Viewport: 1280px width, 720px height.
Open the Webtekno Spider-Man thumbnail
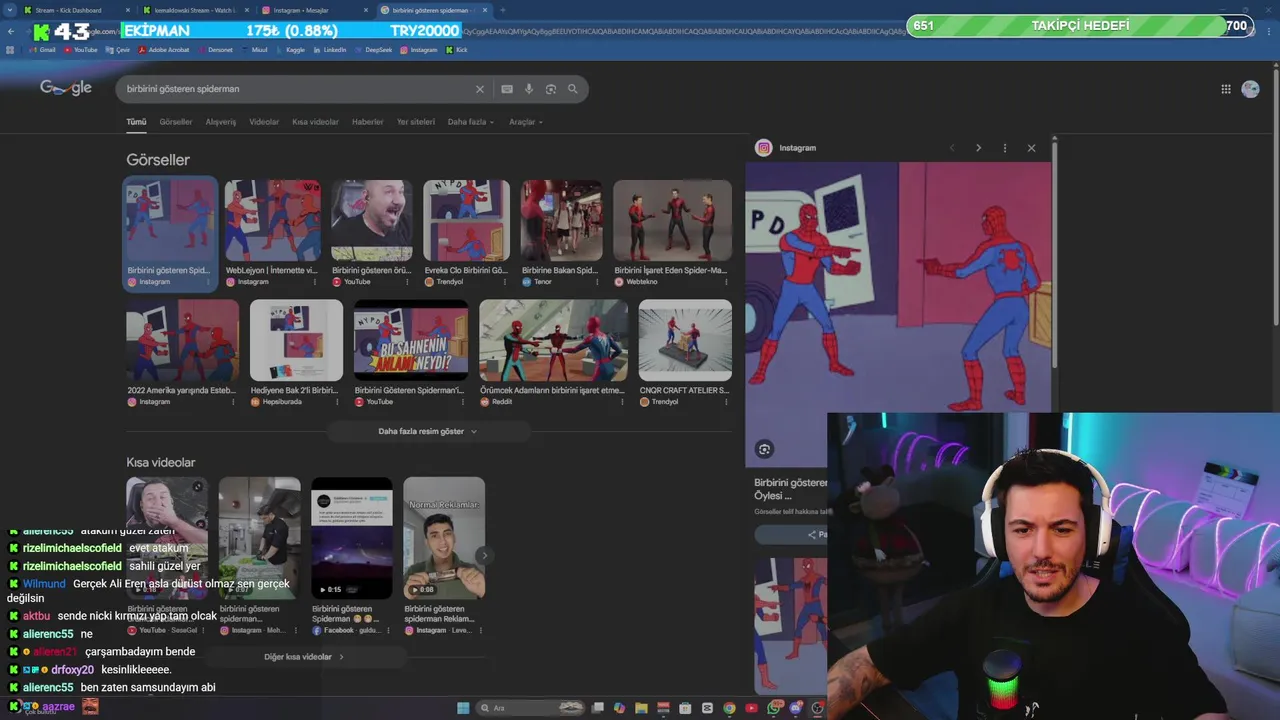click(x=672, y=221)
